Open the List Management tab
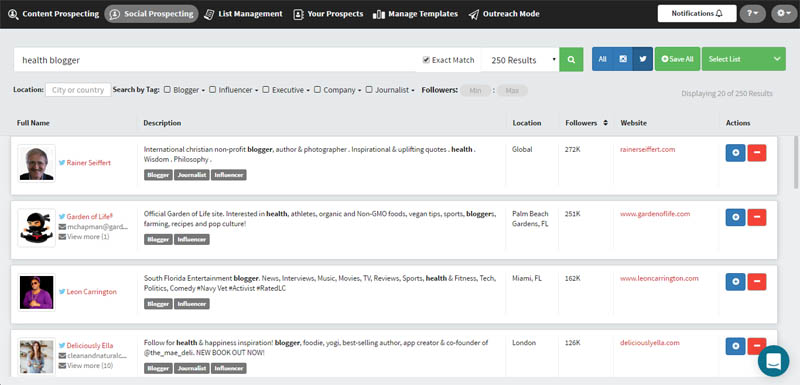Viewport: 800px width, 385px height. (x=243, y=14)
